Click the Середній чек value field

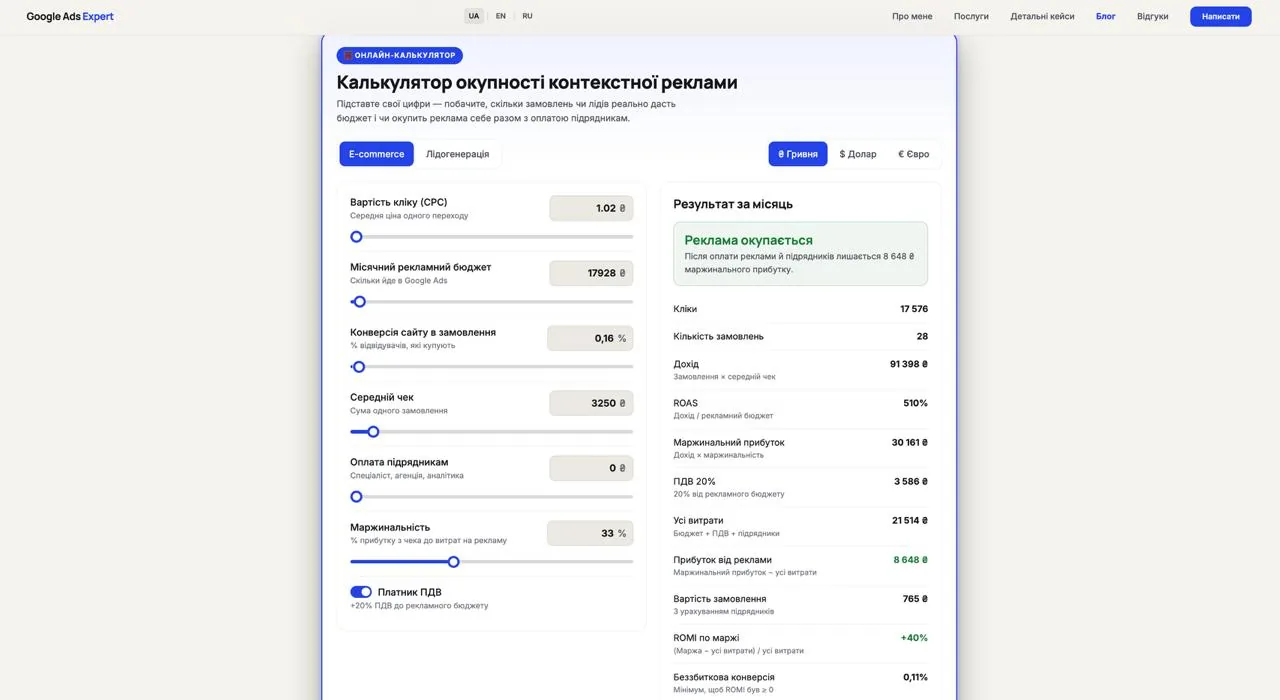coord(591,403)
